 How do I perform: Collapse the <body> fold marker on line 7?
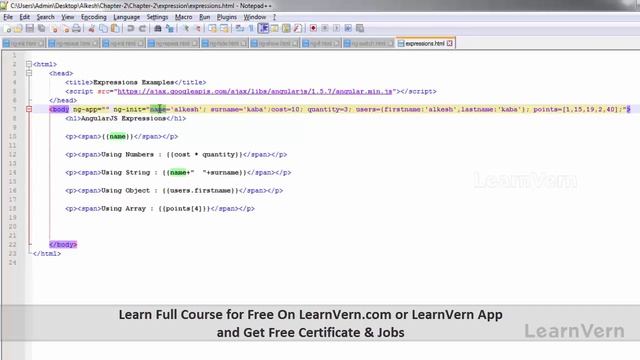point(29,109)
